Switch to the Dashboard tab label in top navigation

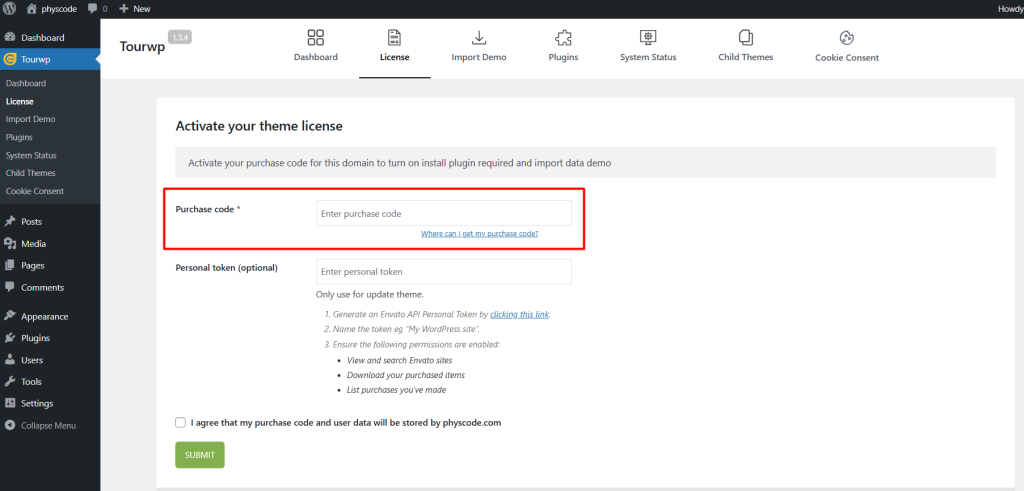coord(315,57)
